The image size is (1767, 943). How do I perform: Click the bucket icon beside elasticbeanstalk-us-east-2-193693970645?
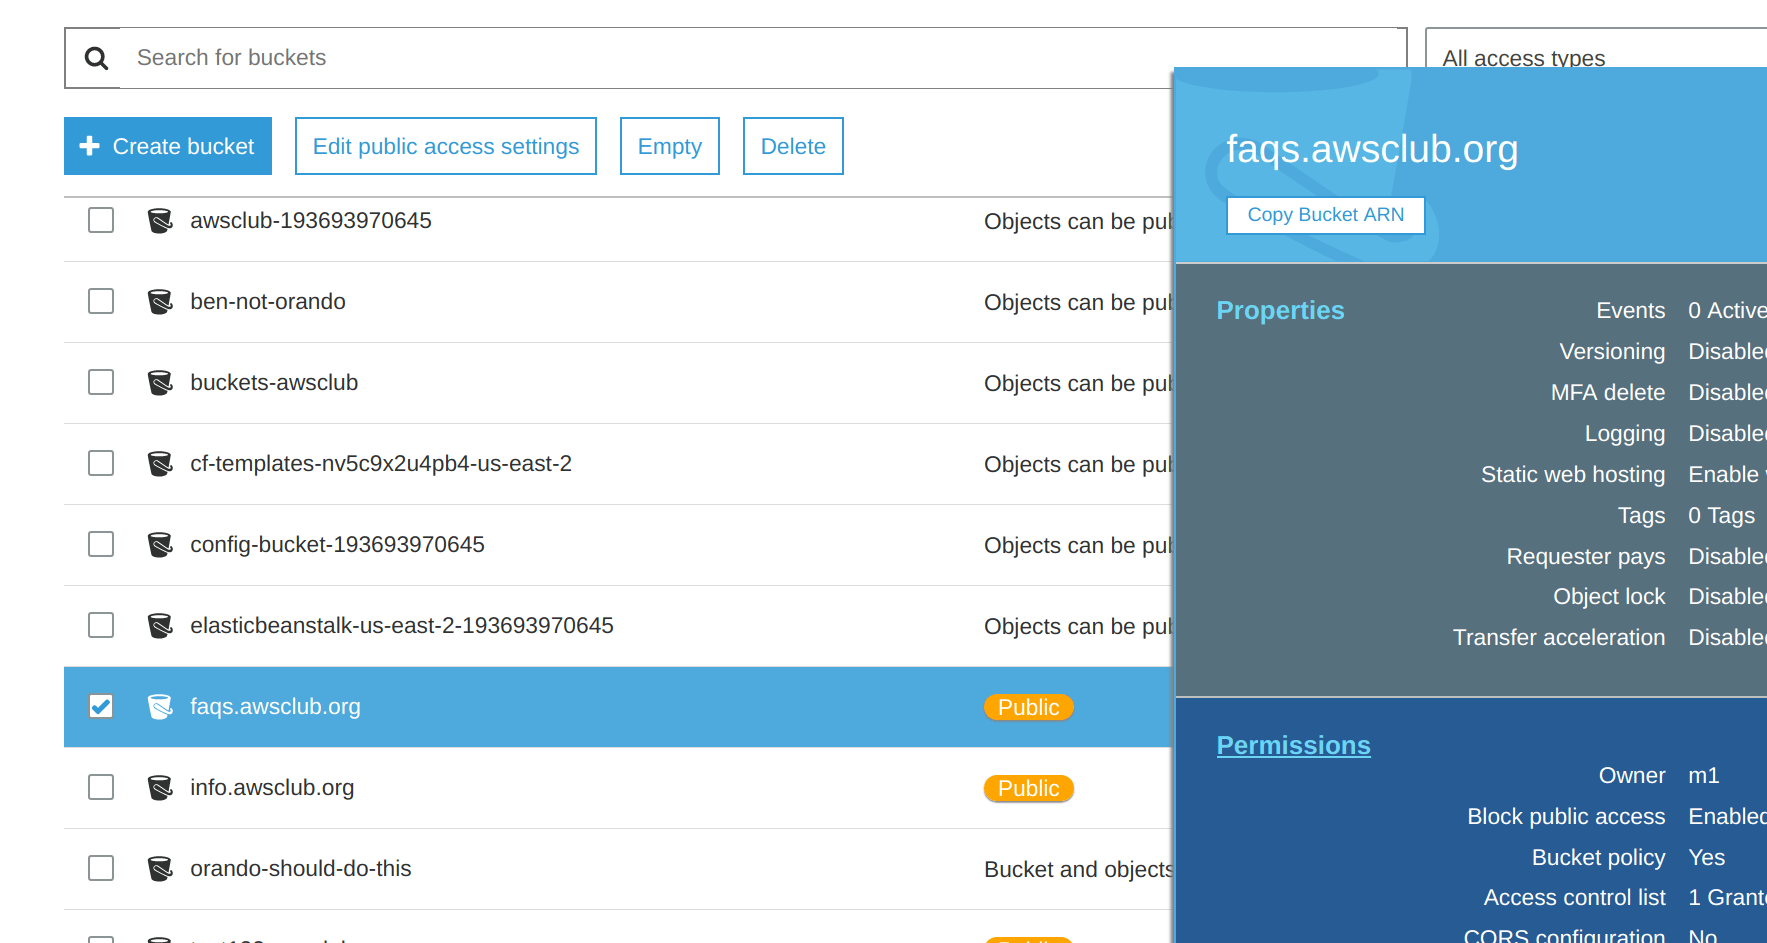160,625
